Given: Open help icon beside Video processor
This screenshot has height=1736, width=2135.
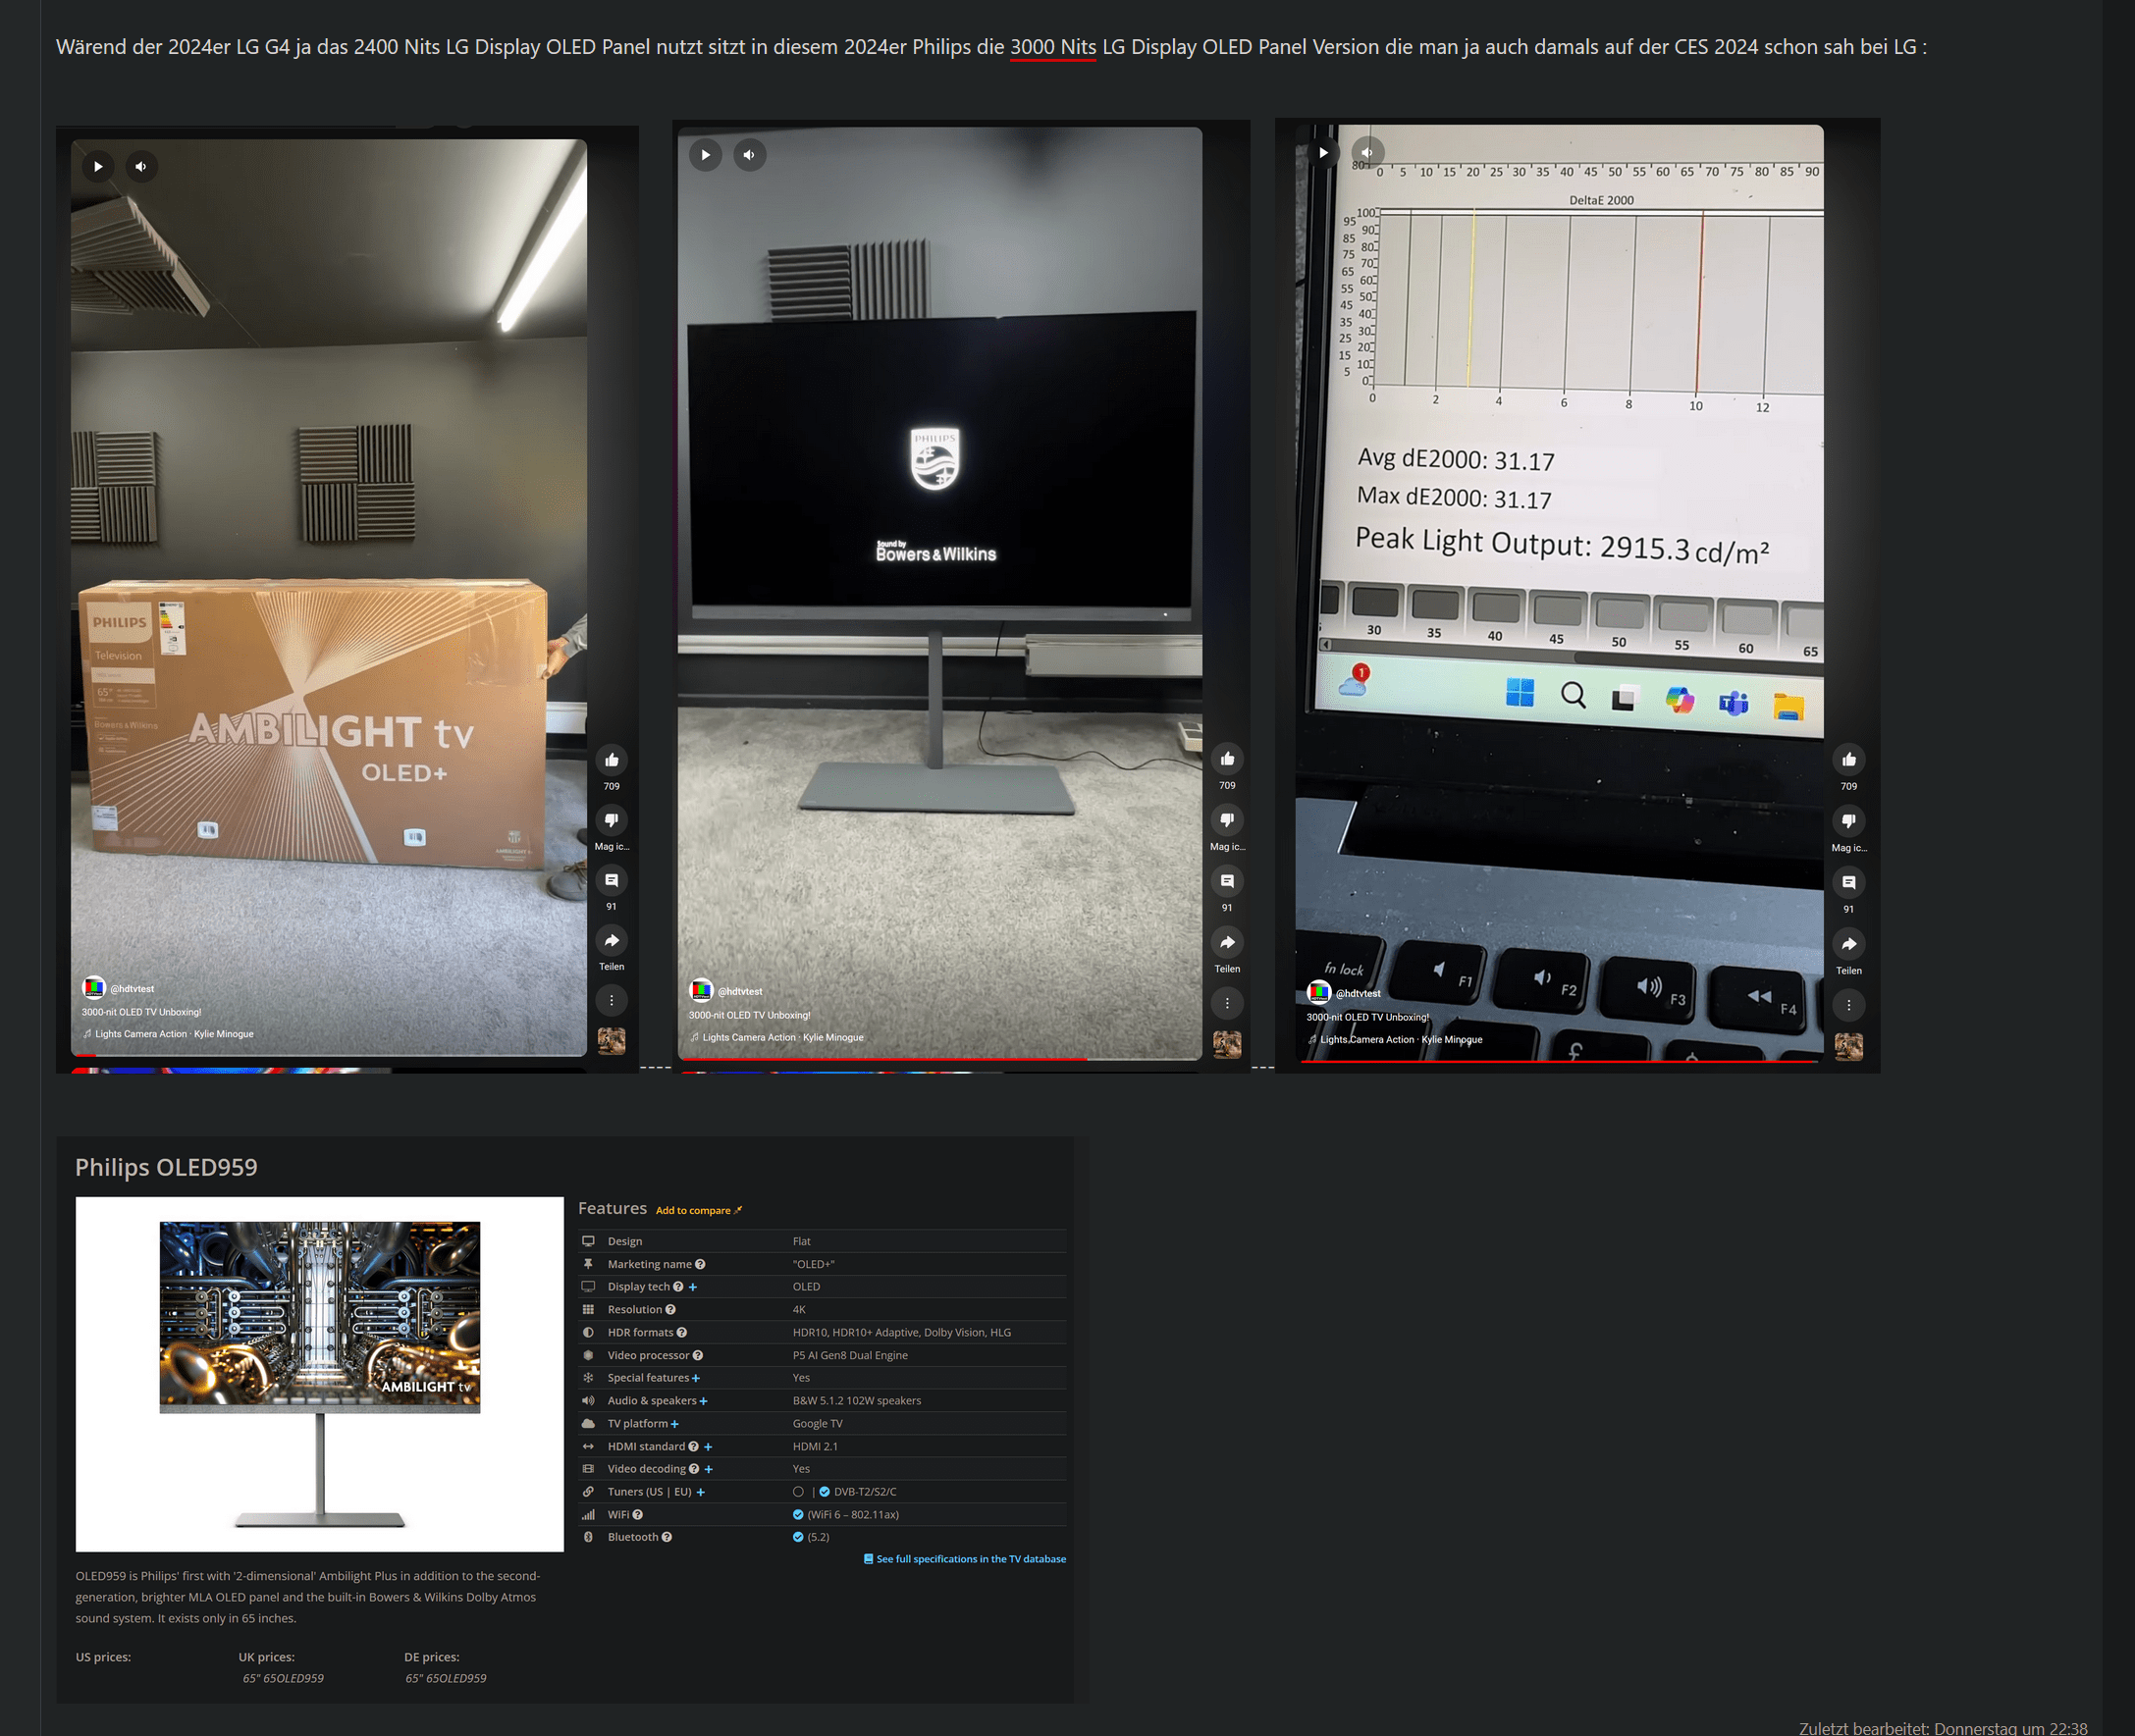Looking at the screenshot, I should (x=697, y=1356).
